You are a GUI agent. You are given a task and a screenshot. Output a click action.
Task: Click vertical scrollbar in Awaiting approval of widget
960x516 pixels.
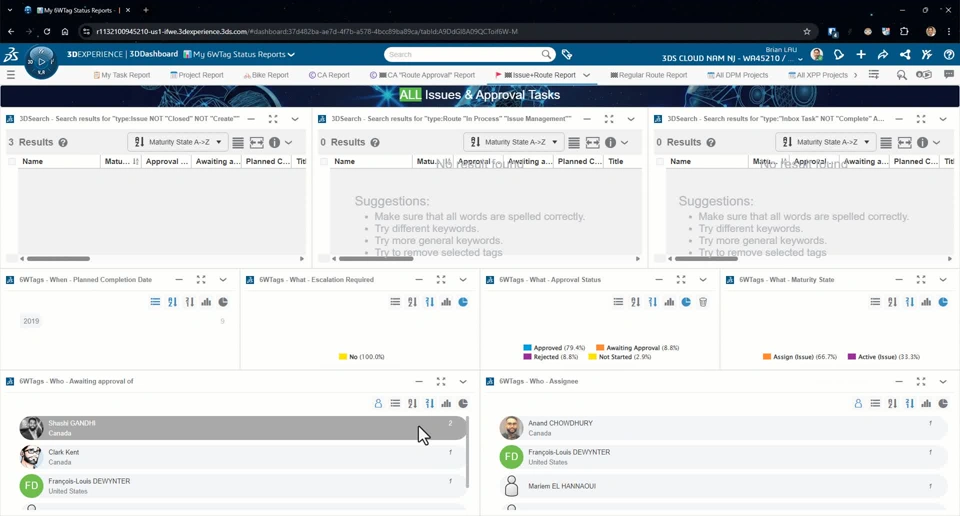(468, 452)
